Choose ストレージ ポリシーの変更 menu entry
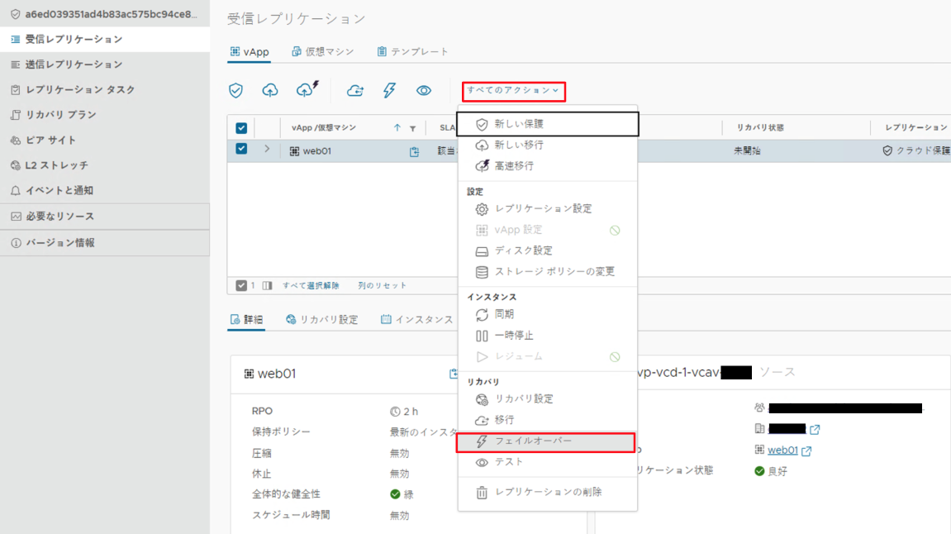This screenshot has width=951, height=534. pyautogui.click(x=547, y=272)
